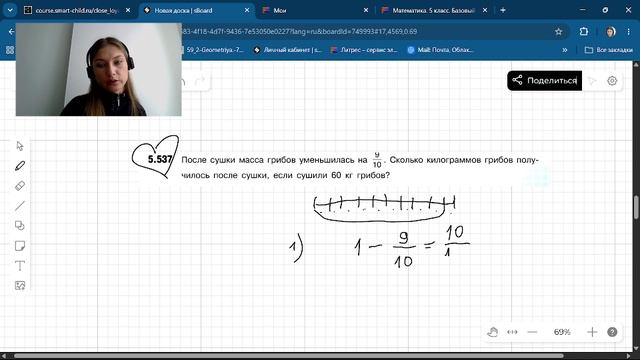Click the presentation play arrow icon

click(x=592, y=81)
